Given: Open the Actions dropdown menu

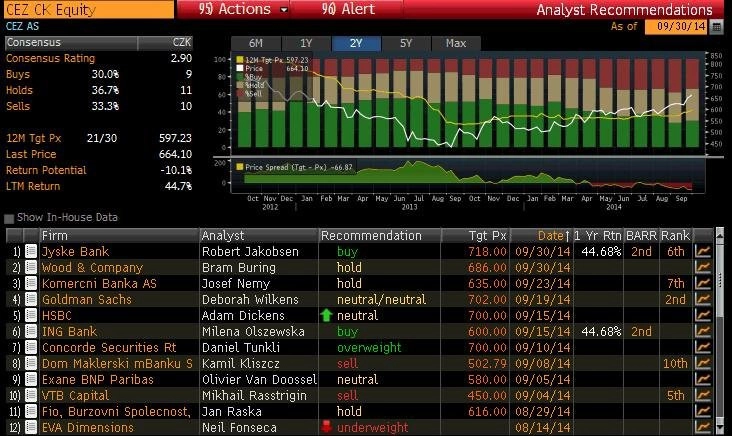Looking at the screenshot, I should point(243,9).
